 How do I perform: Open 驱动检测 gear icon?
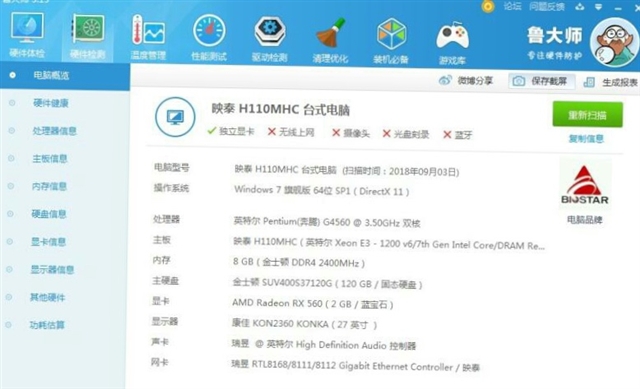click(x=269, y=31)
